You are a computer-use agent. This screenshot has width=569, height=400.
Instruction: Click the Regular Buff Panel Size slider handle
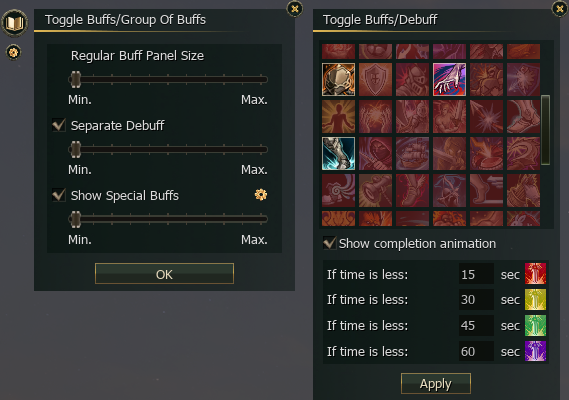coord(75,79)
